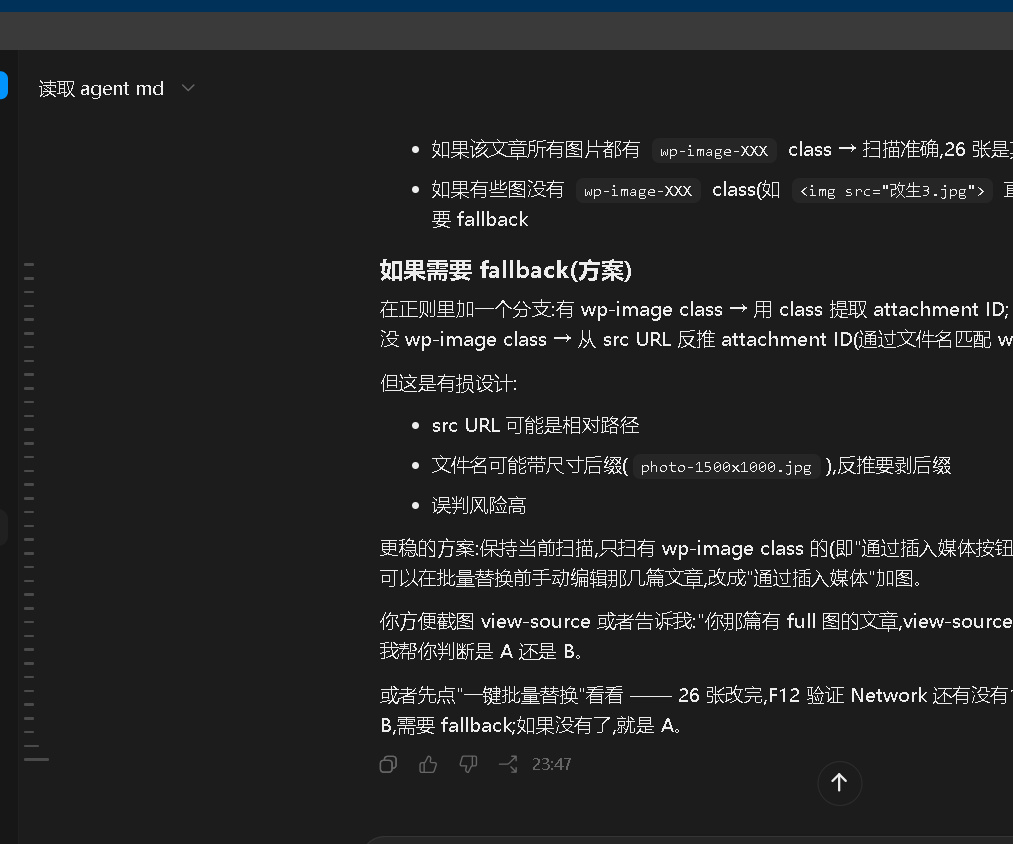The width and height of the screenshot is (1013, 844).
Task: Focus the message input box at bottom
Action: pyautogui.click(x=688, y=840)
